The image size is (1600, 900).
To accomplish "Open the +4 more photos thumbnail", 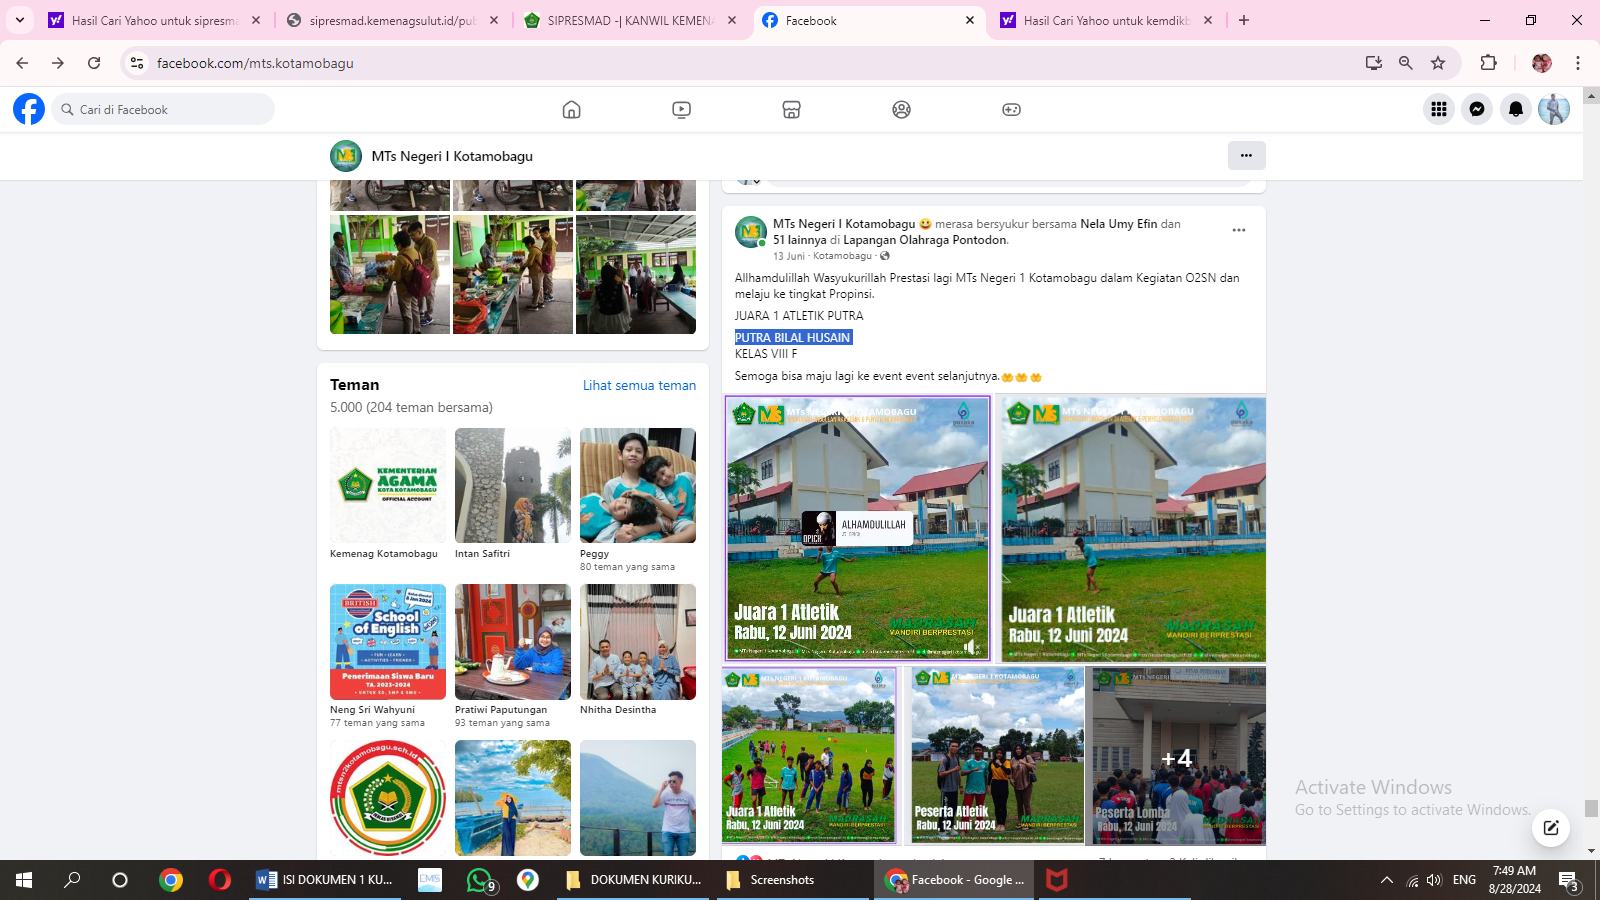I will pos(1177,757).
